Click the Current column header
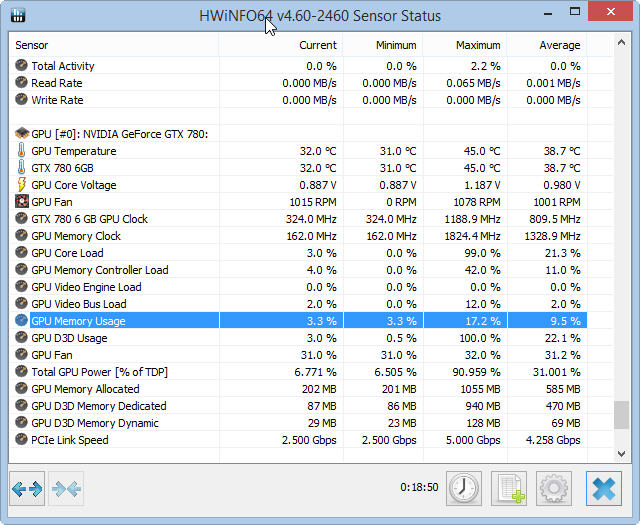640x525 pixels. pos(281,45)
